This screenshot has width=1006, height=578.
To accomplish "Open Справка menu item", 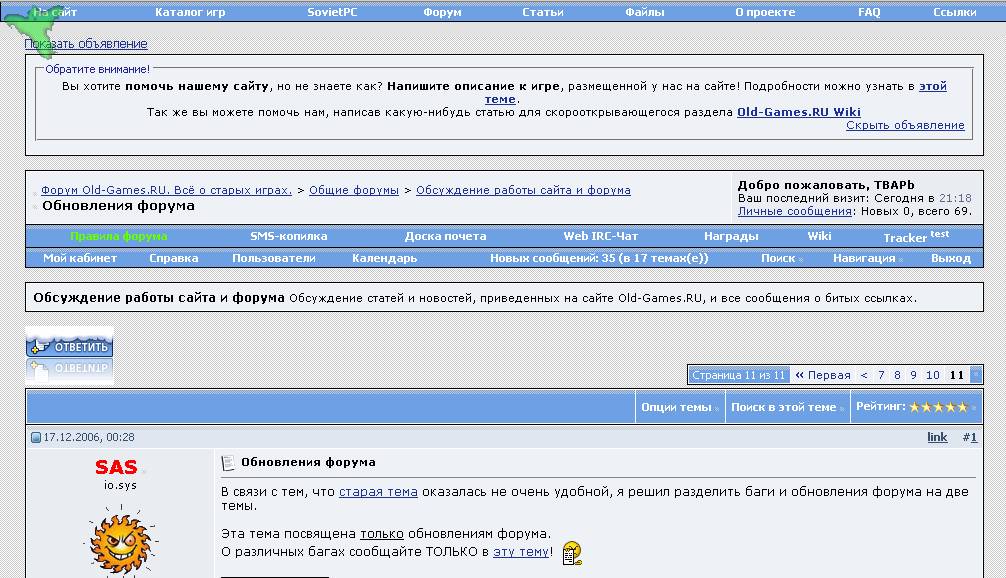I will tap(173, 258).
